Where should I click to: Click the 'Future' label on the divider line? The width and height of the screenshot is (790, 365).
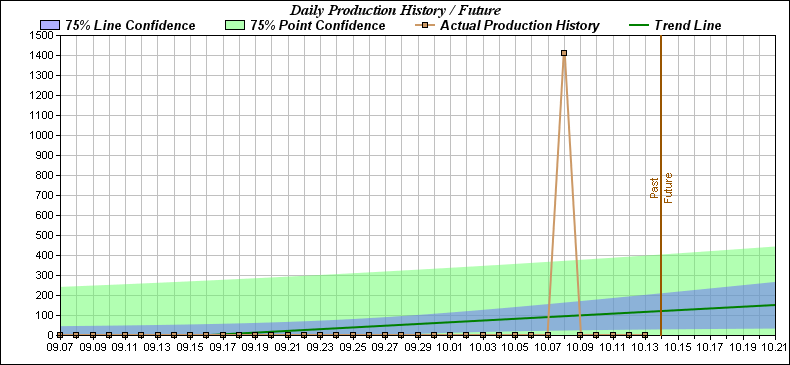pos(668,188)
